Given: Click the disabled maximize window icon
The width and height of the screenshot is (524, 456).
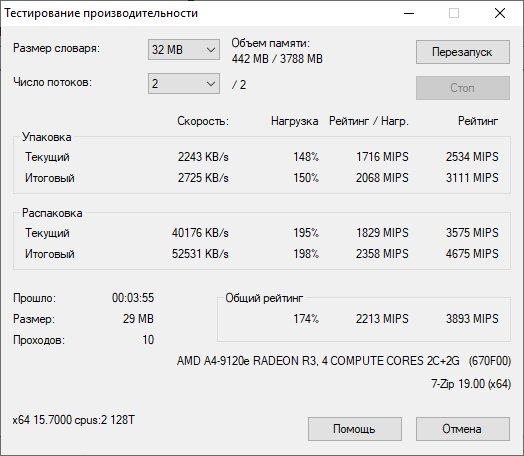Looking at the screenshot, I should pos(454,13).
